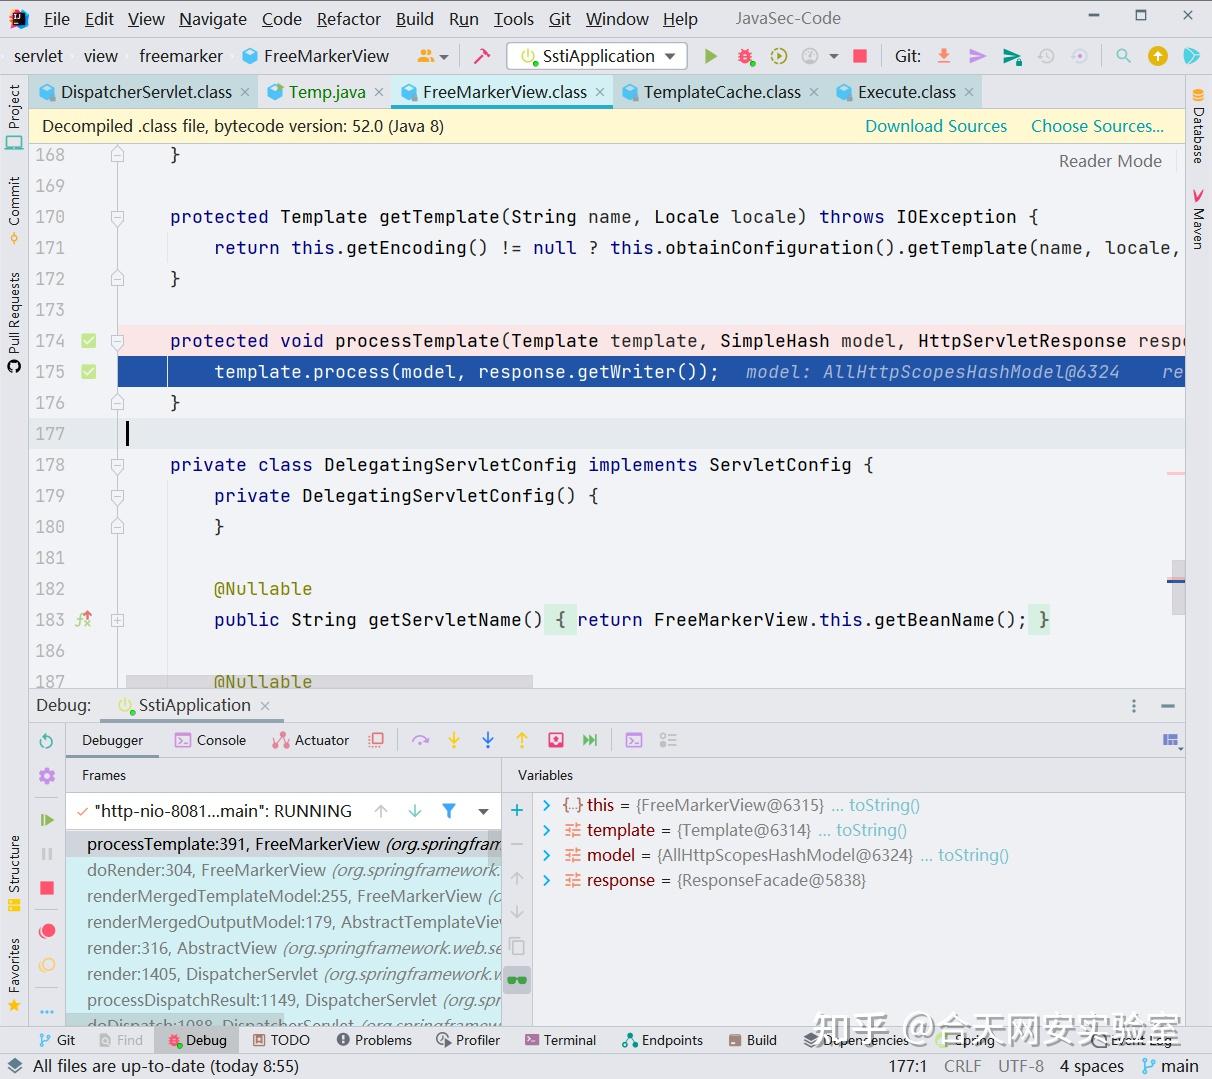Open Evaluate Expression icon
The image size is (1212, 1079).
pos(634,740)
